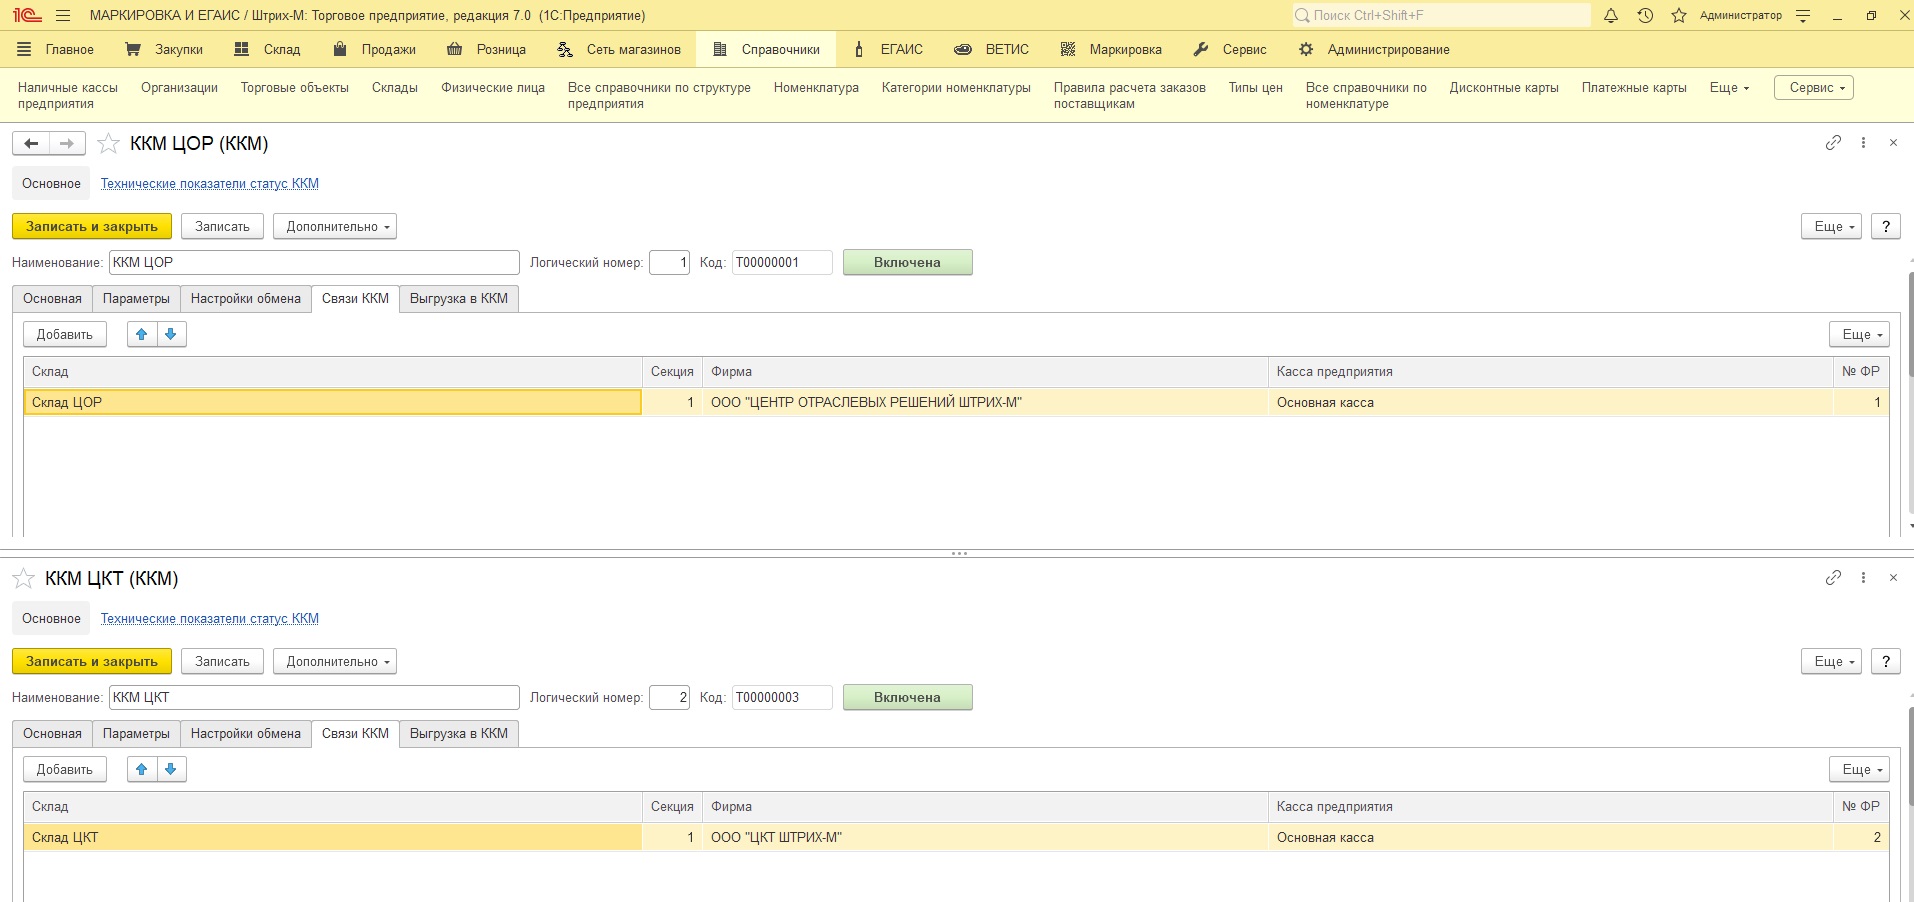Screen dimensions: 1914x902
Task: Focus the search field Поиск Ctrl+Shift+F
Action: click(x=1441, y=16)
